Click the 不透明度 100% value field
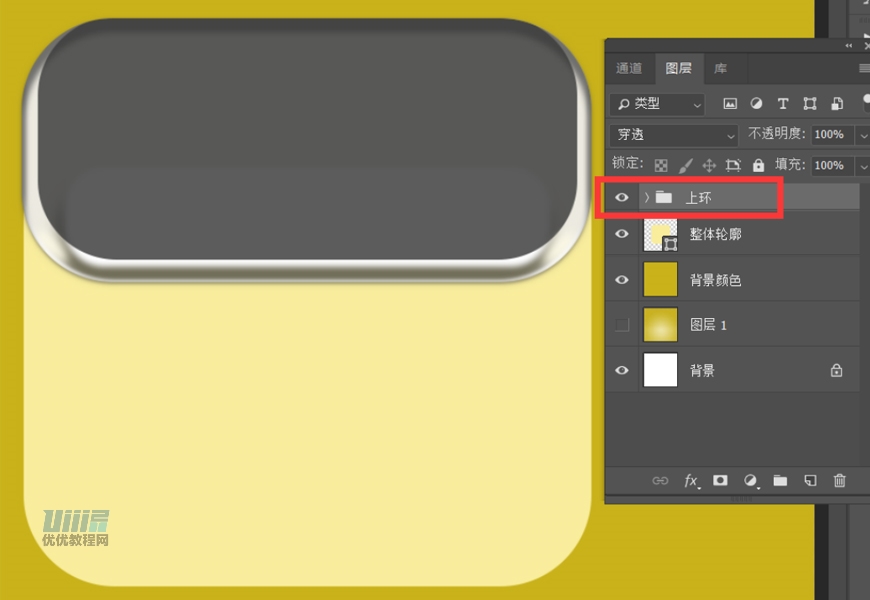 point(833,135)
